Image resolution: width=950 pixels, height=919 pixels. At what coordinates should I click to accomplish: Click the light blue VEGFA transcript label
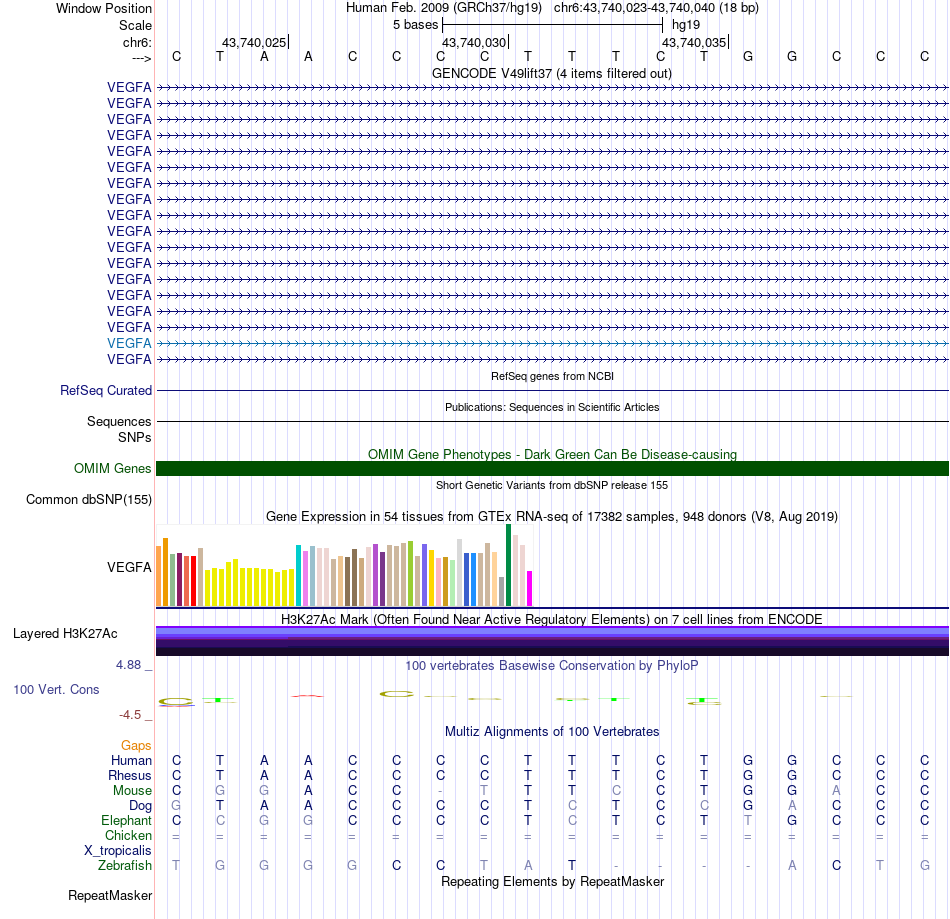point(129,343)
